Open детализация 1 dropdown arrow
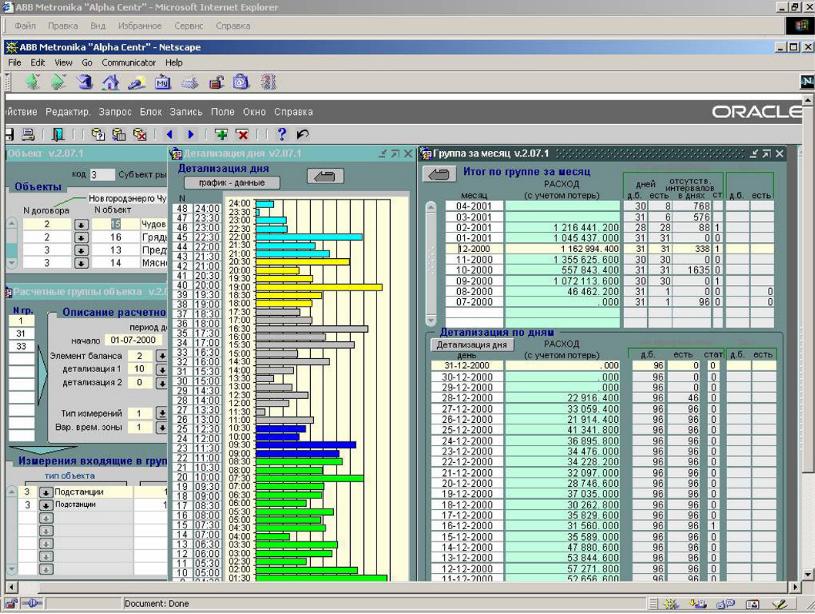Screen dimensions: 815x614 coord(162,369)
